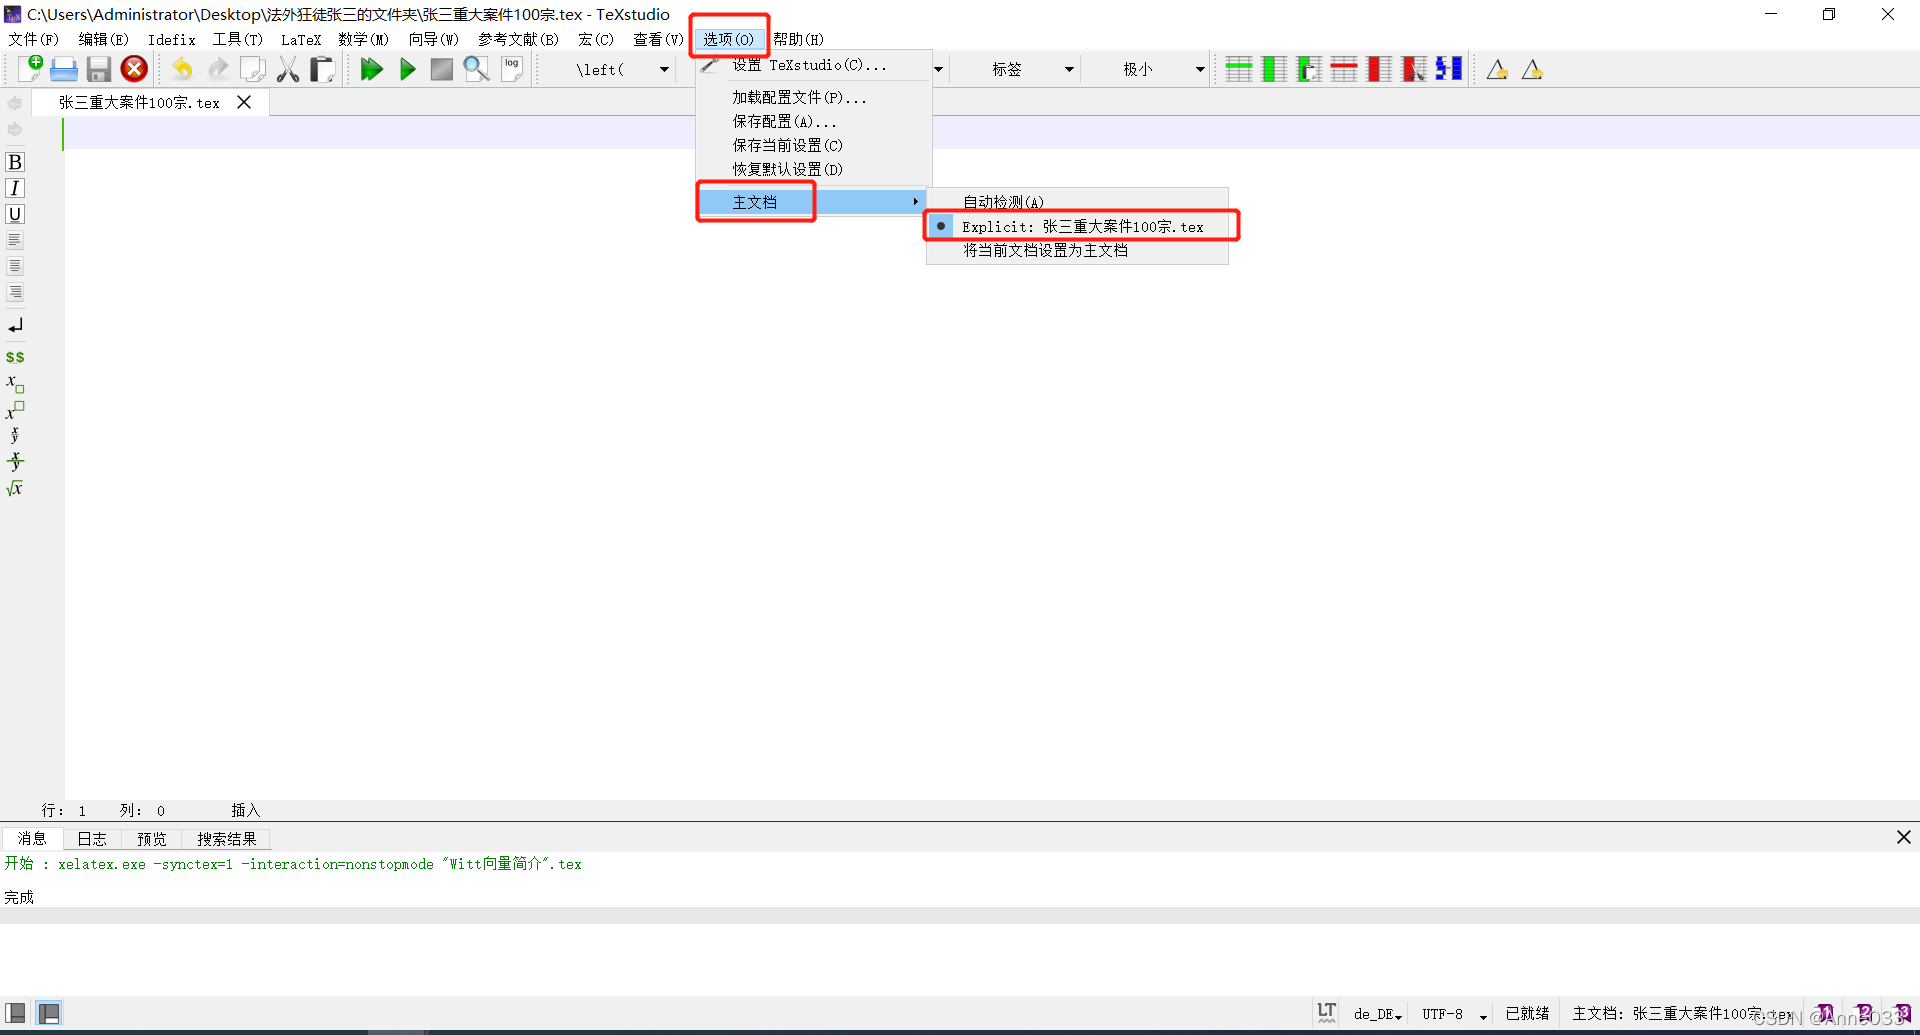Apply Underline format from side toolbar

15,214
